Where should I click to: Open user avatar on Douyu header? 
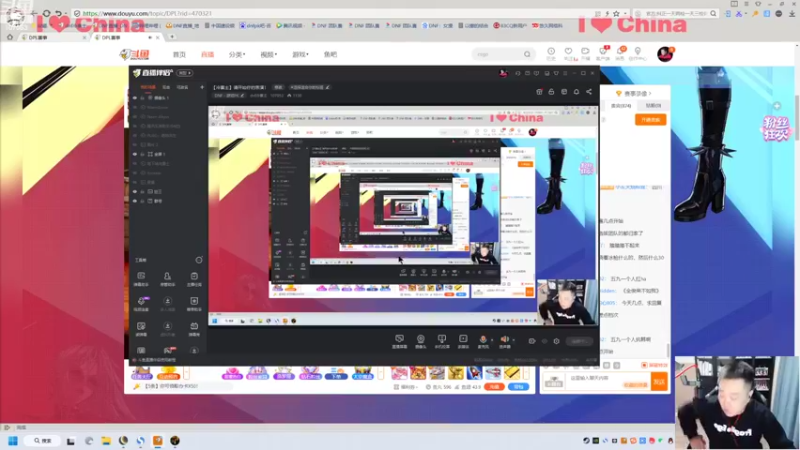pos(665,54)
